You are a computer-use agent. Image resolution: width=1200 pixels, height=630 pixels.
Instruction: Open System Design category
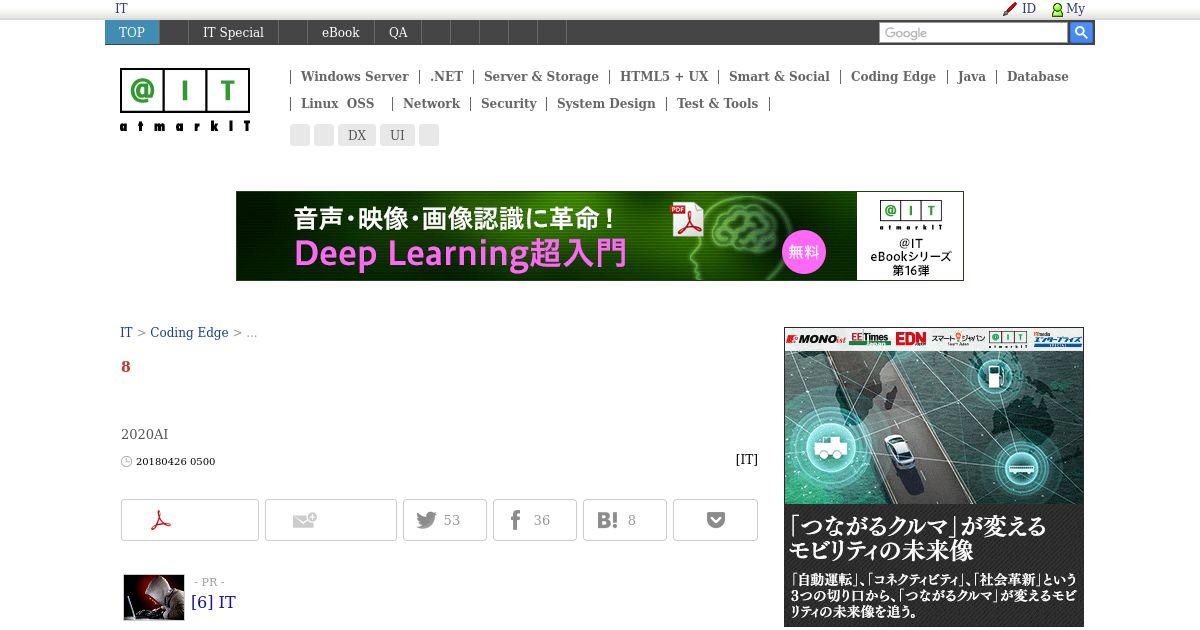(606, 104)
